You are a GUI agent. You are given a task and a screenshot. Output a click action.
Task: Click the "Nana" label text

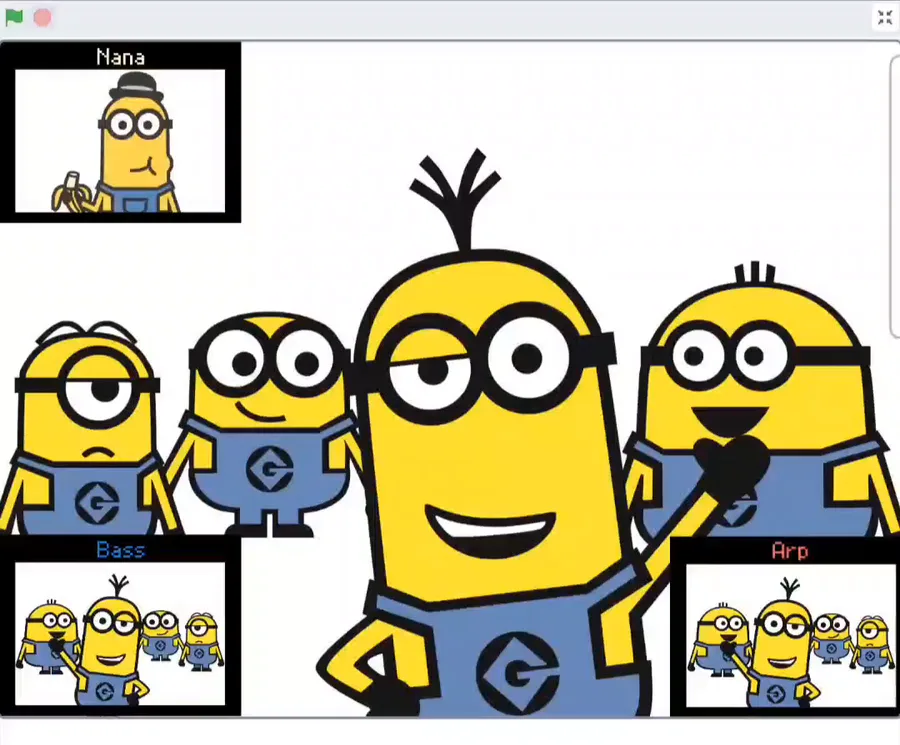point(121,57)
